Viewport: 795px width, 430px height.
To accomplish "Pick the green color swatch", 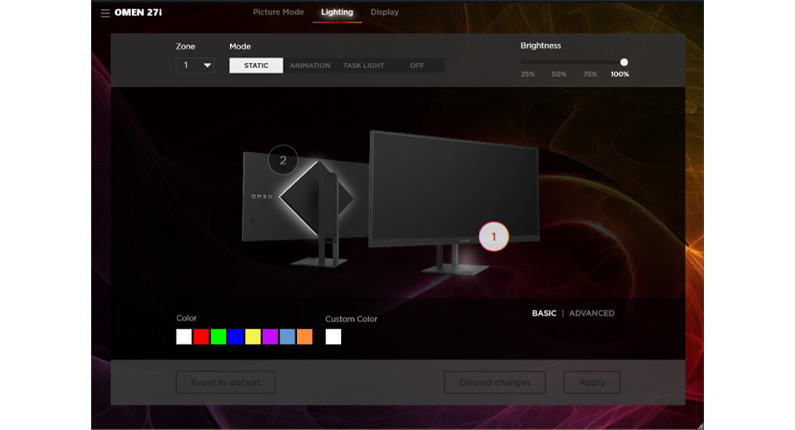I will pyautogui.click(x=219, y=337).
